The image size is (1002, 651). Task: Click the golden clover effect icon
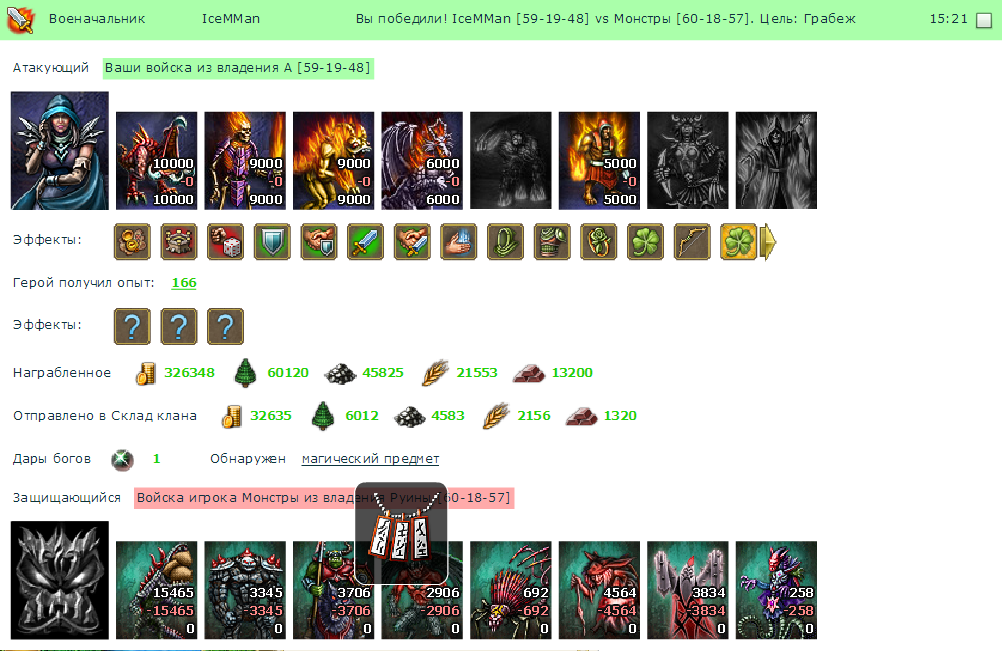click(x=738, y=241)
